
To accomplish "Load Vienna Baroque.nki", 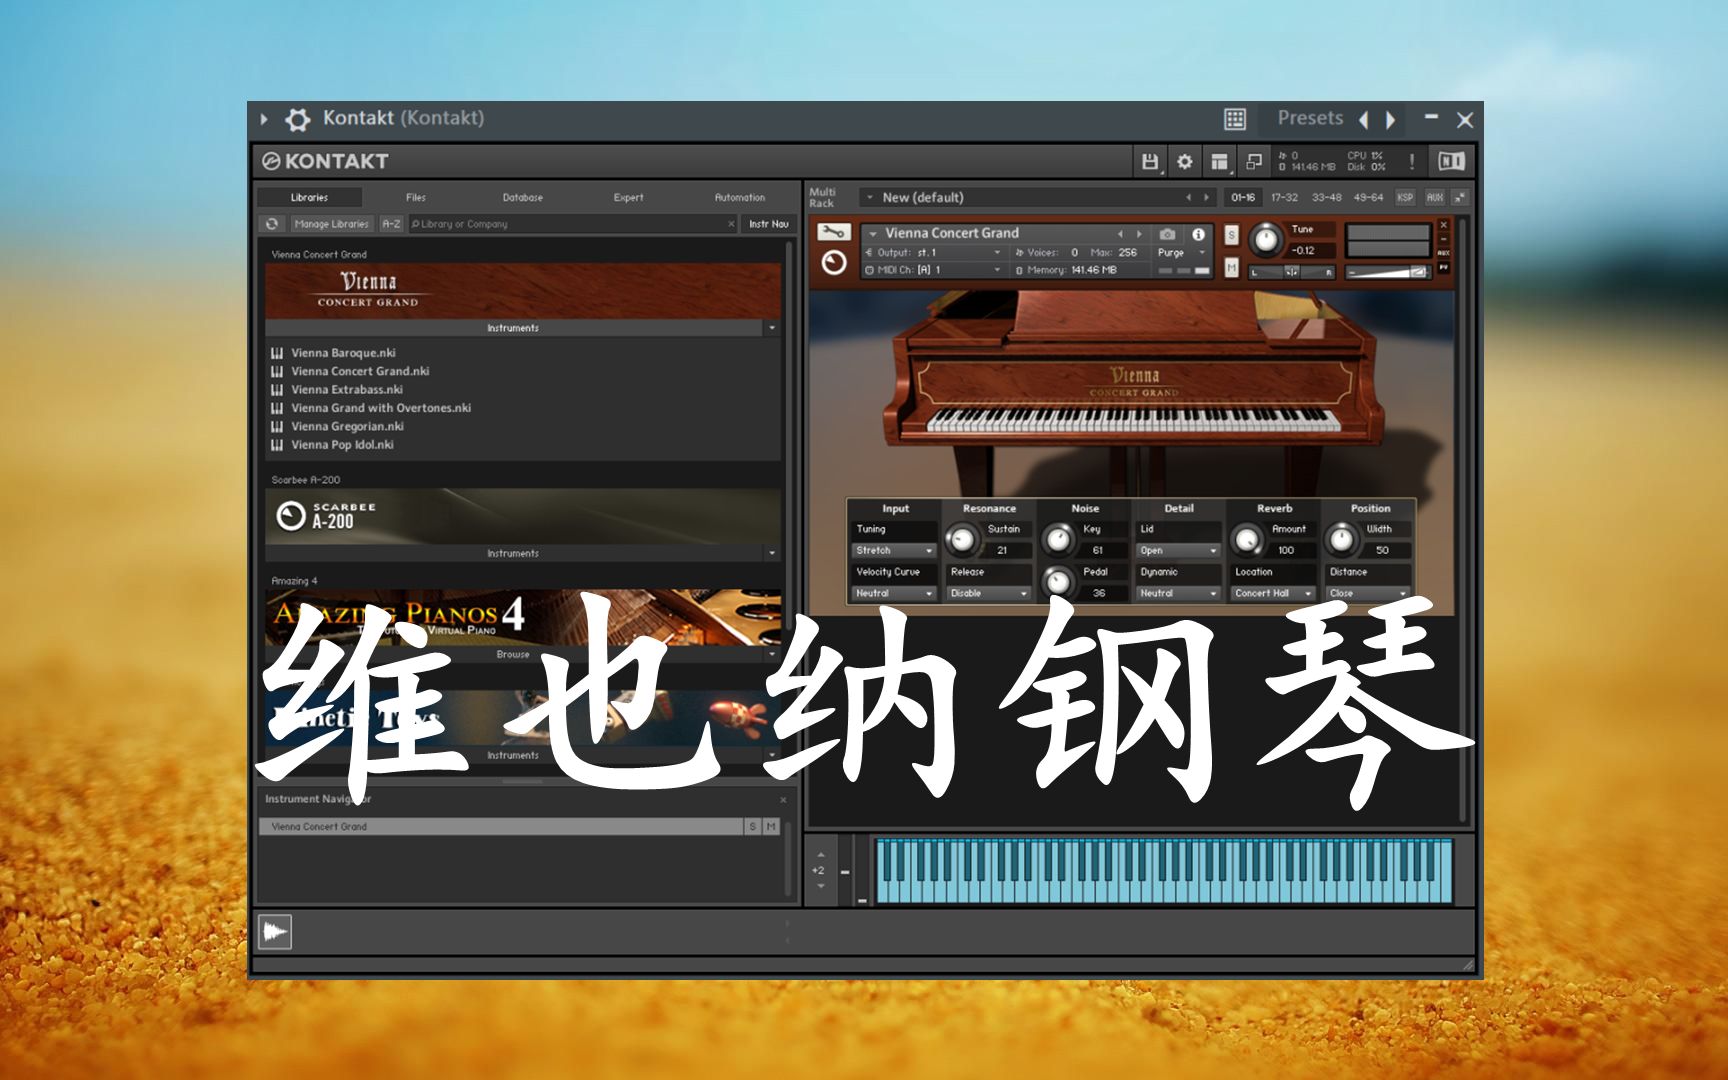I will pos(343,353).
